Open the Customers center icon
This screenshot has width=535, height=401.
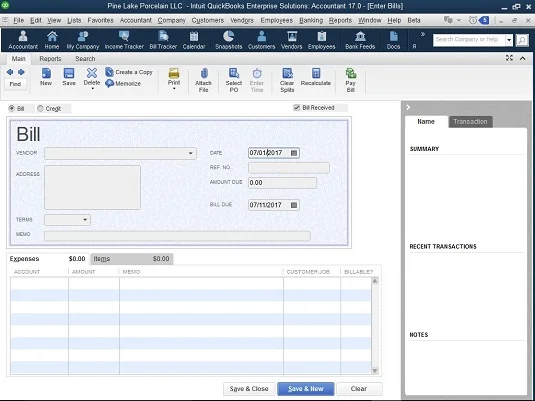coord(261,40)
